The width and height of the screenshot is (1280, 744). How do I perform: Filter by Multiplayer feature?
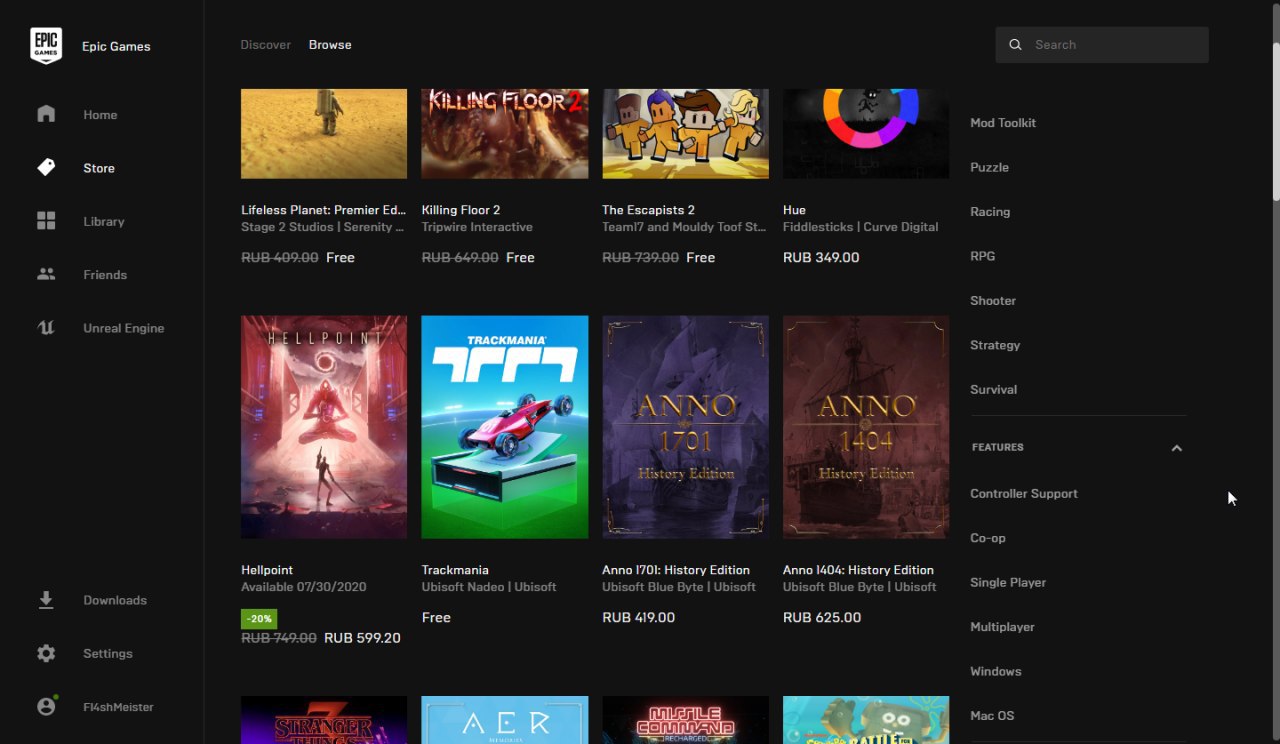(1002, 627)
